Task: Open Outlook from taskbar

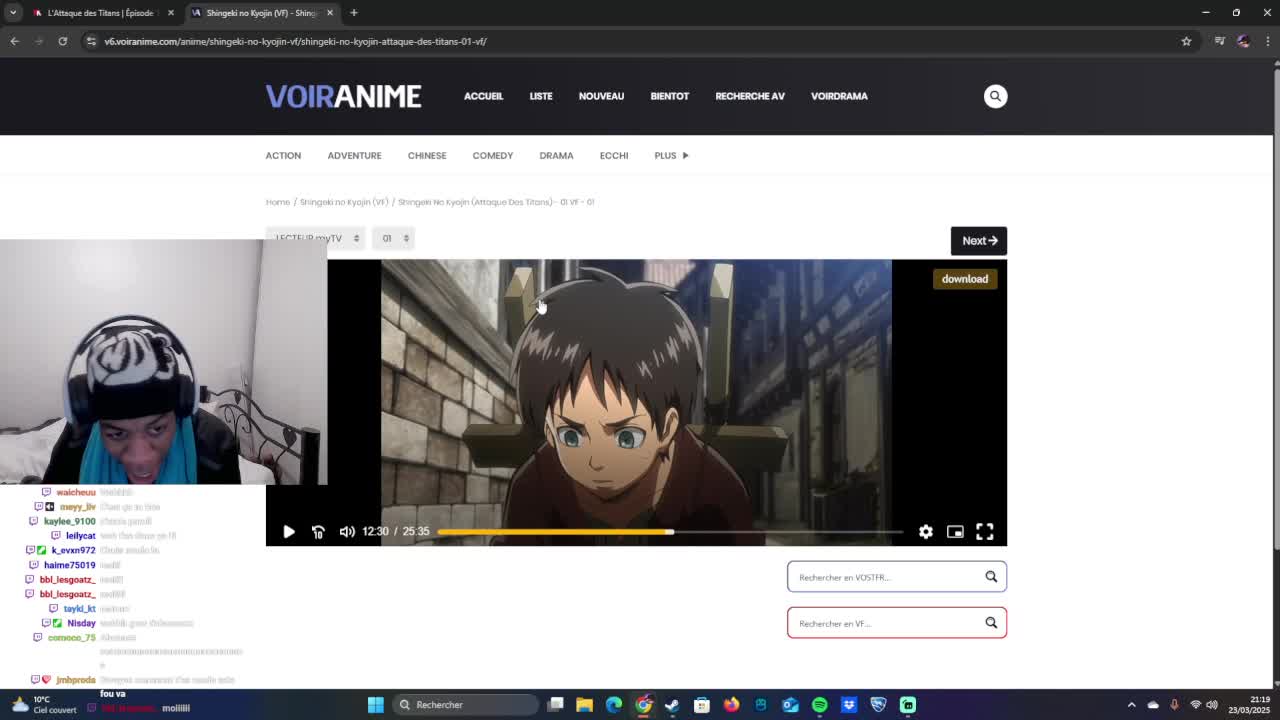Action: (790, 705)
